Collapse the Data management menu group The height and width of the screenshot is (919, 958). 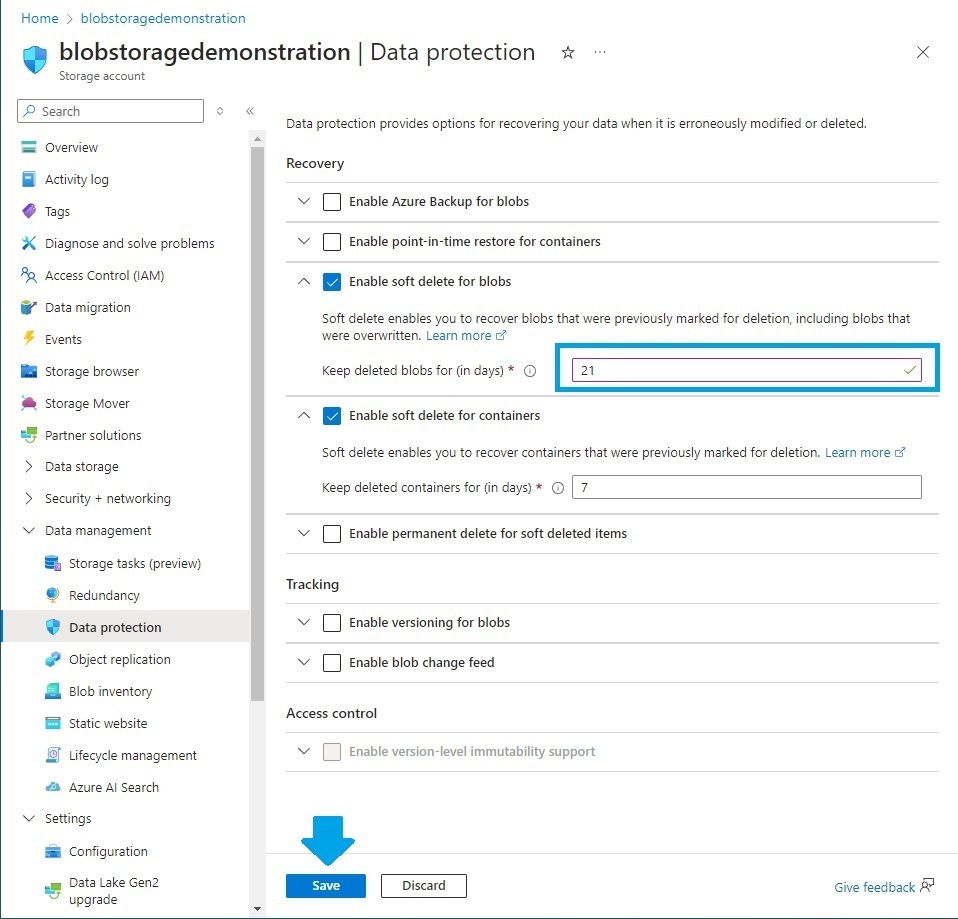click(29, 530)
